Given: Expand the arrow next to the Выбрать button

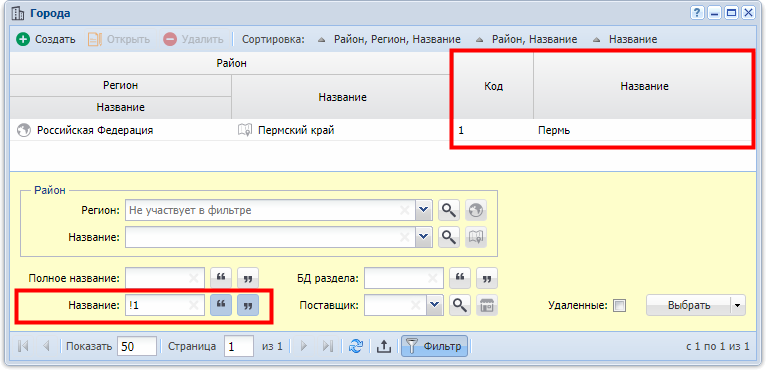Looking at the screenshot, I should pyautogui.click(x=738, y=305).
